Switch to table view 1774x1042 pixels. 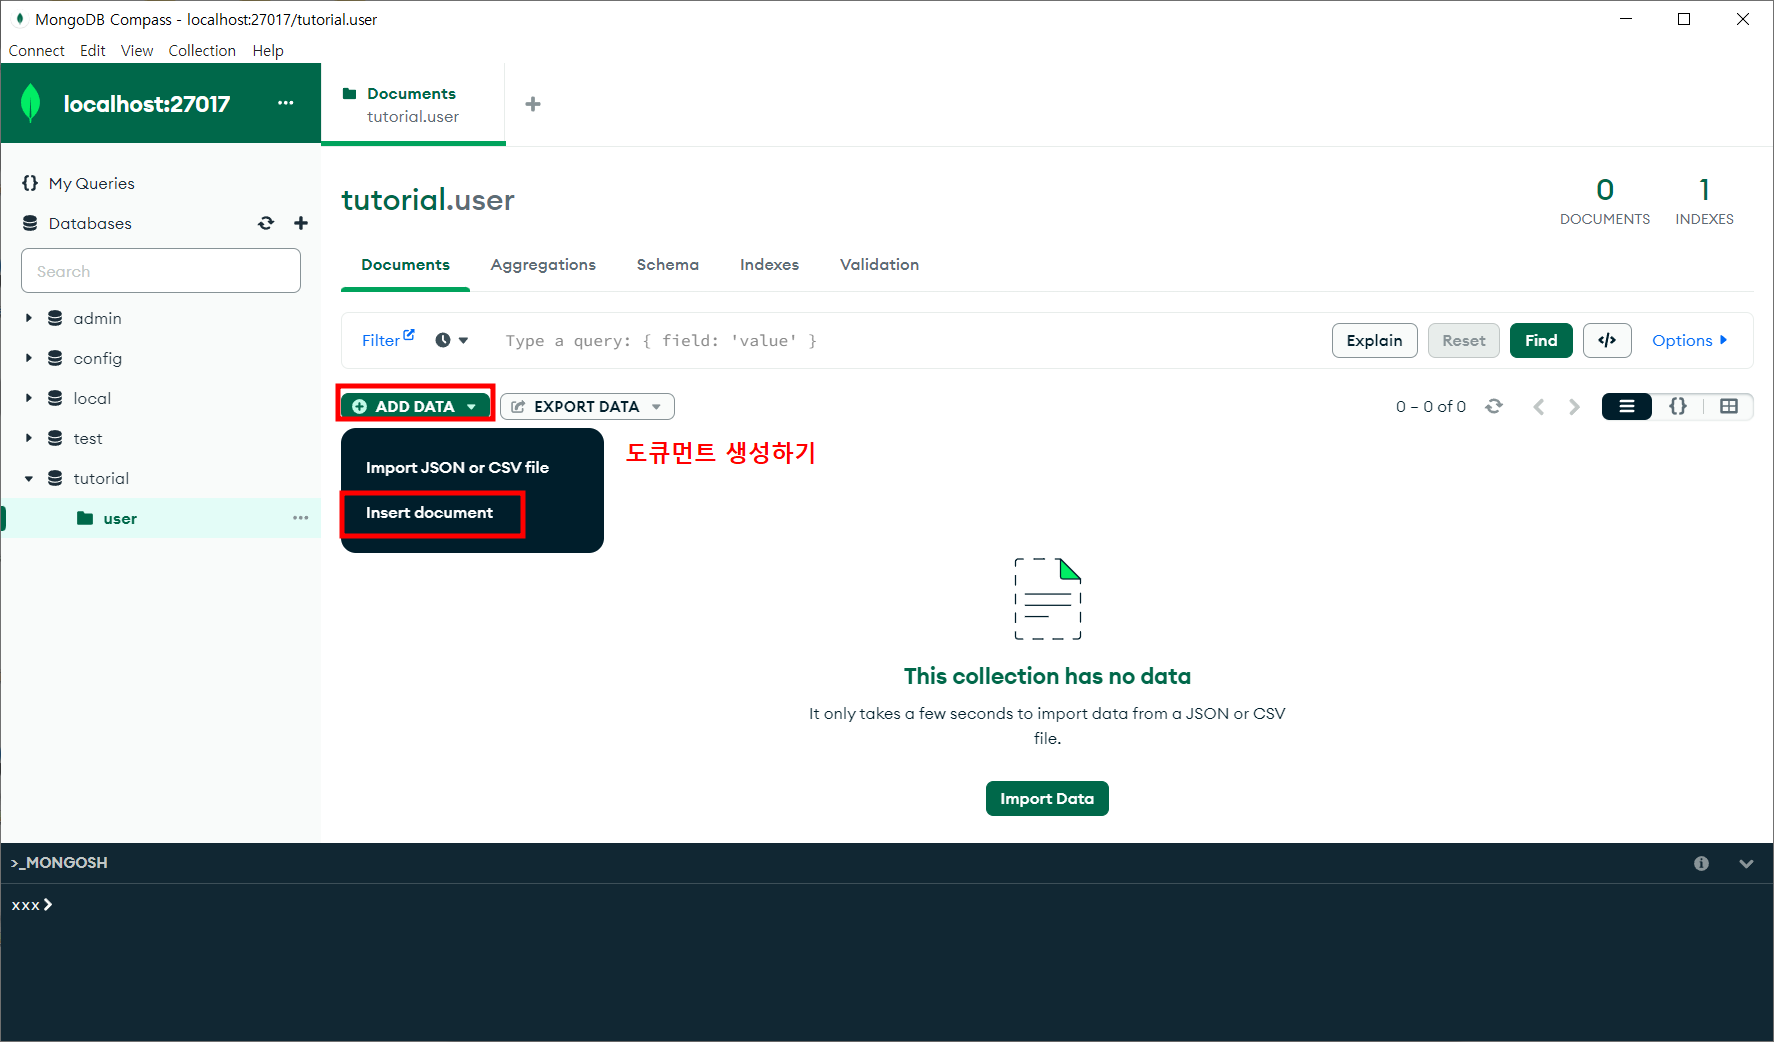point(1729,406)
